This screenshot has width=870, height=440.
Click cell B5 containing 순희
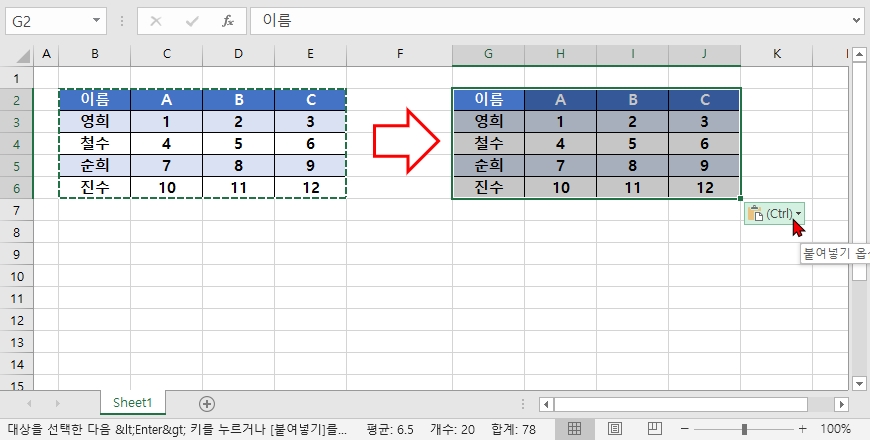pos(95,165)
